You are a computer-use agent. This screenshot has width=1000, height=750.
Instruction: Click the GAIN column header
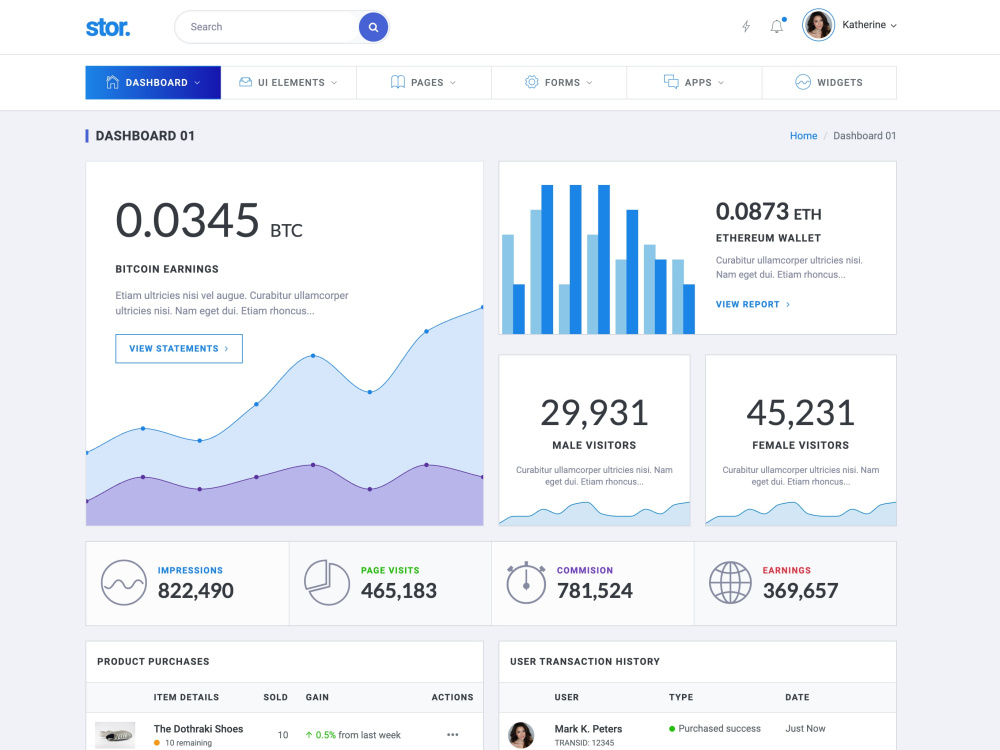coord(317,697)
